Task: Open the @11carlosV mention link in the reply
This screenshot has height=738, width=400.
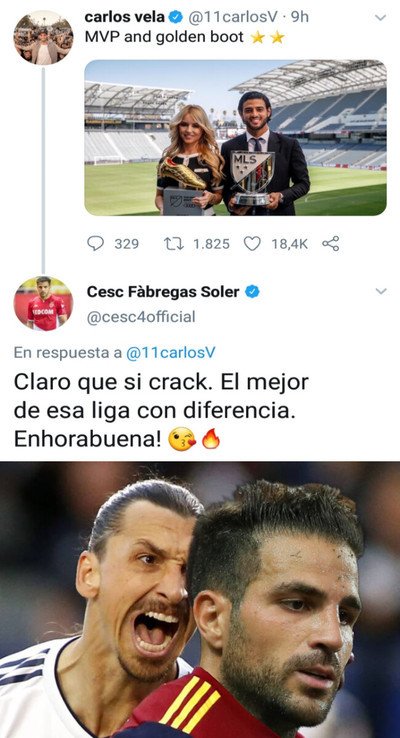Action: pyautogui.click(x=170, y=353)
